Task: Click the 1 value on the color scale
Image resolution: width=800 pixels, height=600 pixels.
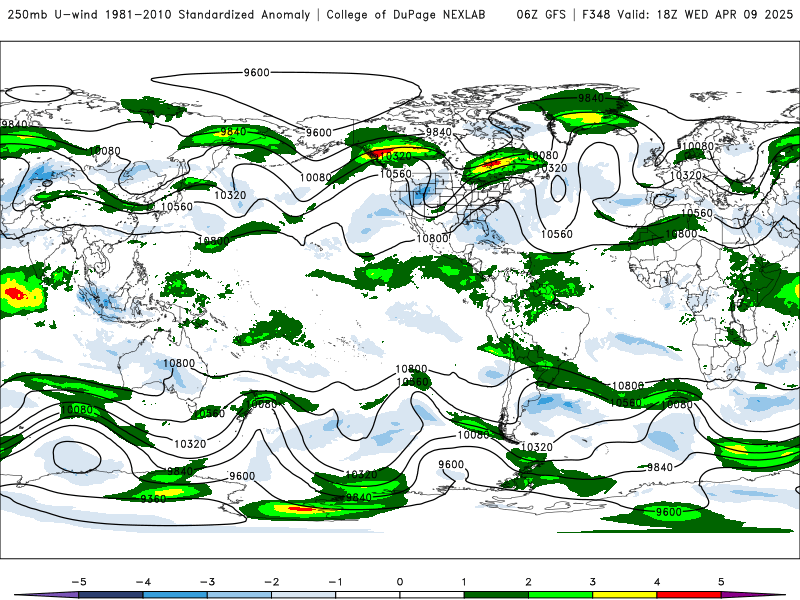Action: (x=464, y=582)
